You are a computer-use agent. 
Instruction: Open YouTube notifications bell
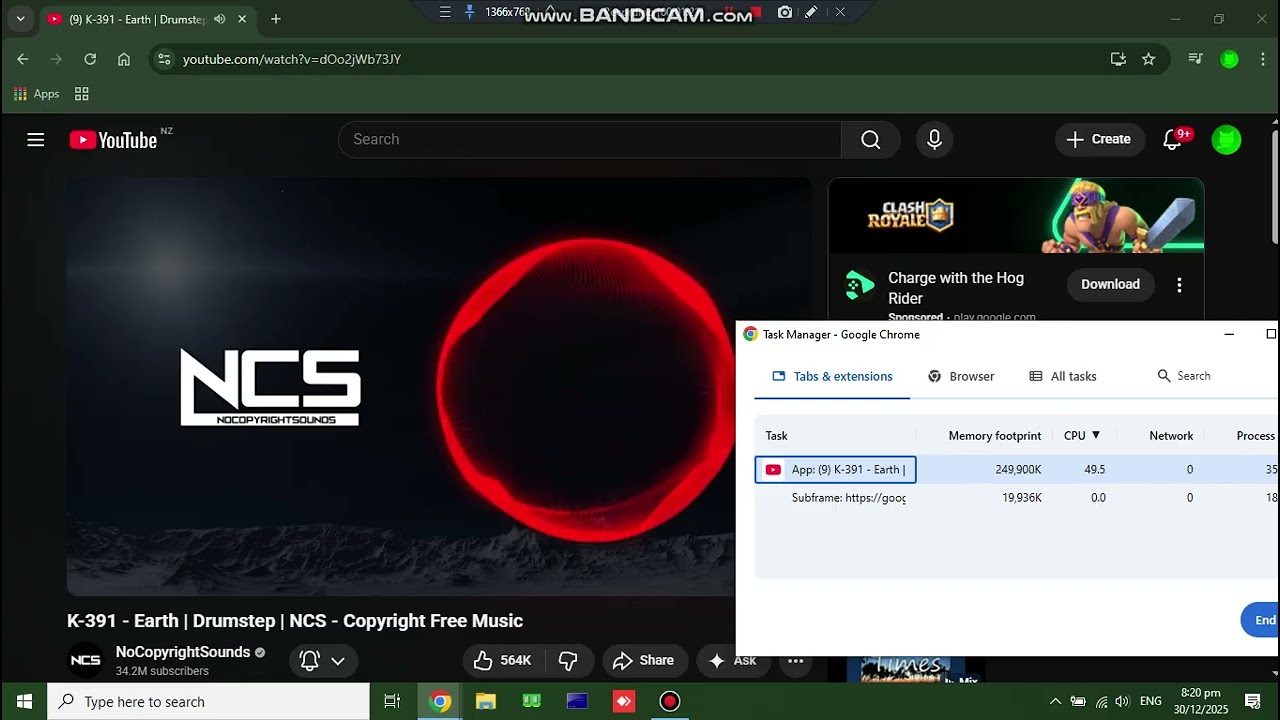pyautogui.click(x=1172, y=140)
